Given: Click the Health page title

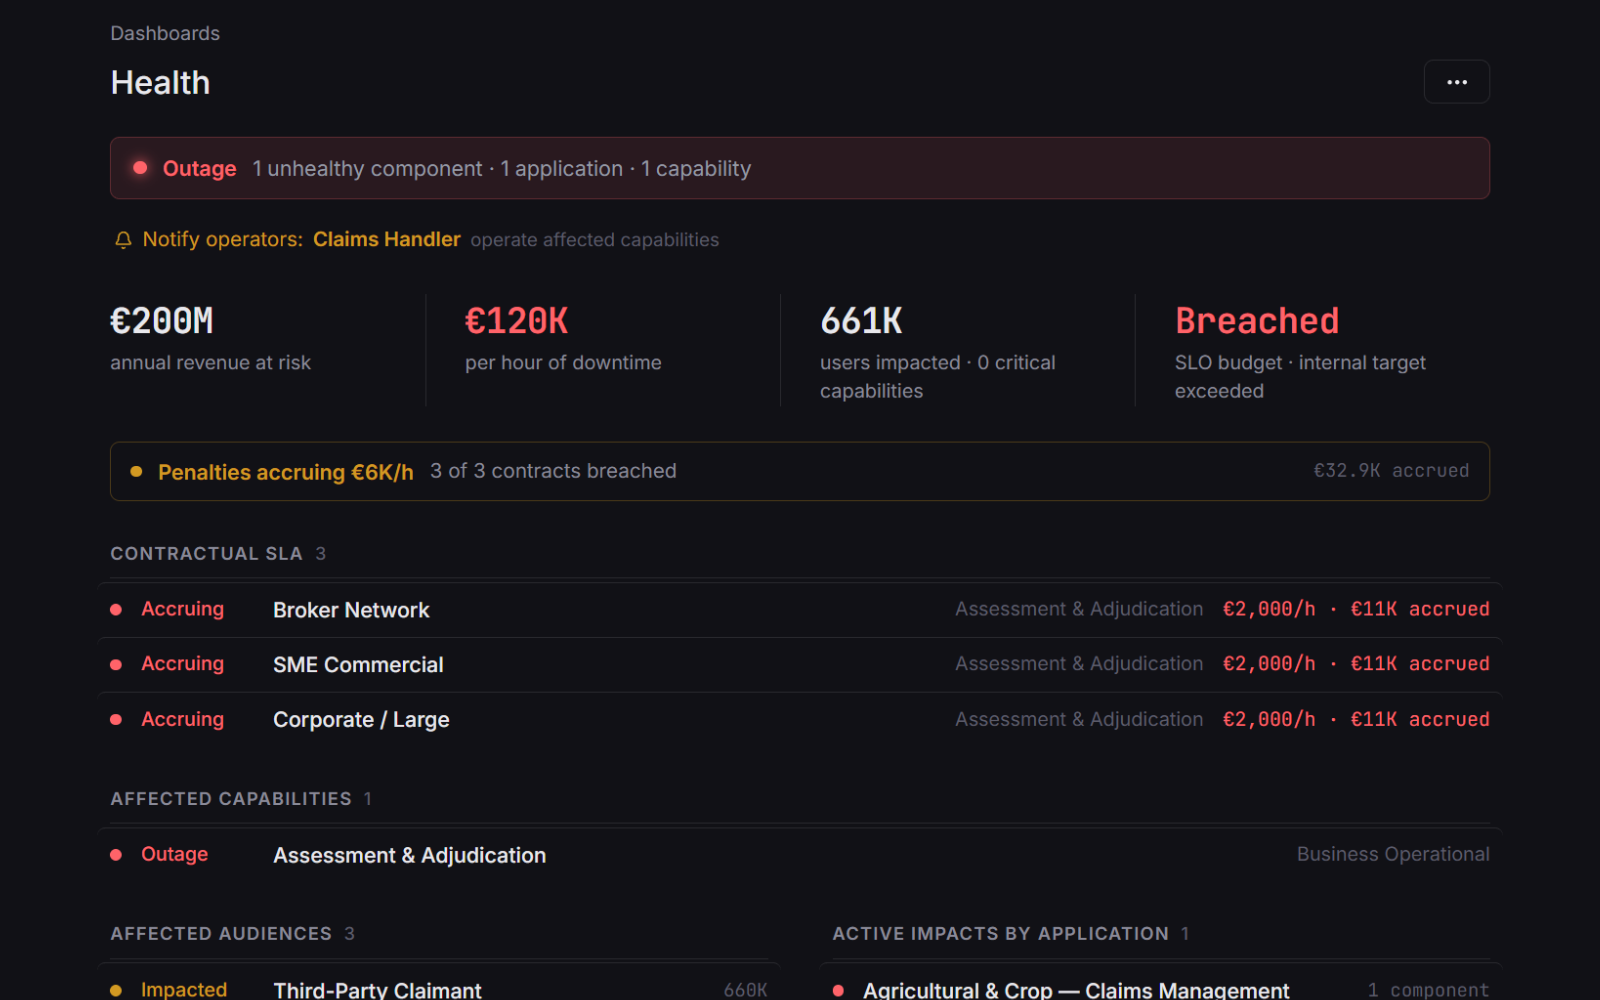Looking at the screenshot, I should click(160, 83).
